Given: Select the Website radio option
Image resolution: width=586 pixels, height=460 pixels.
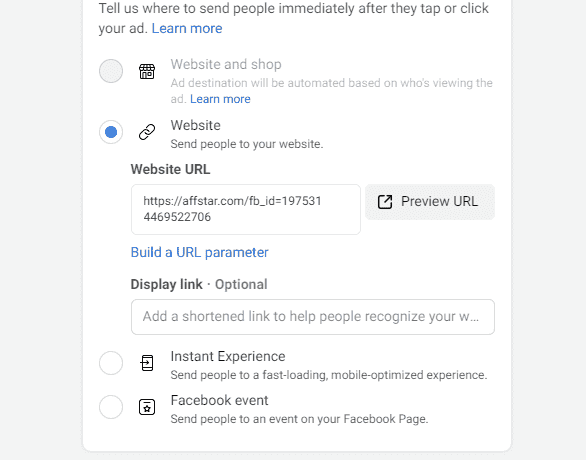Looking at the screenshot, I should point(111,132).
